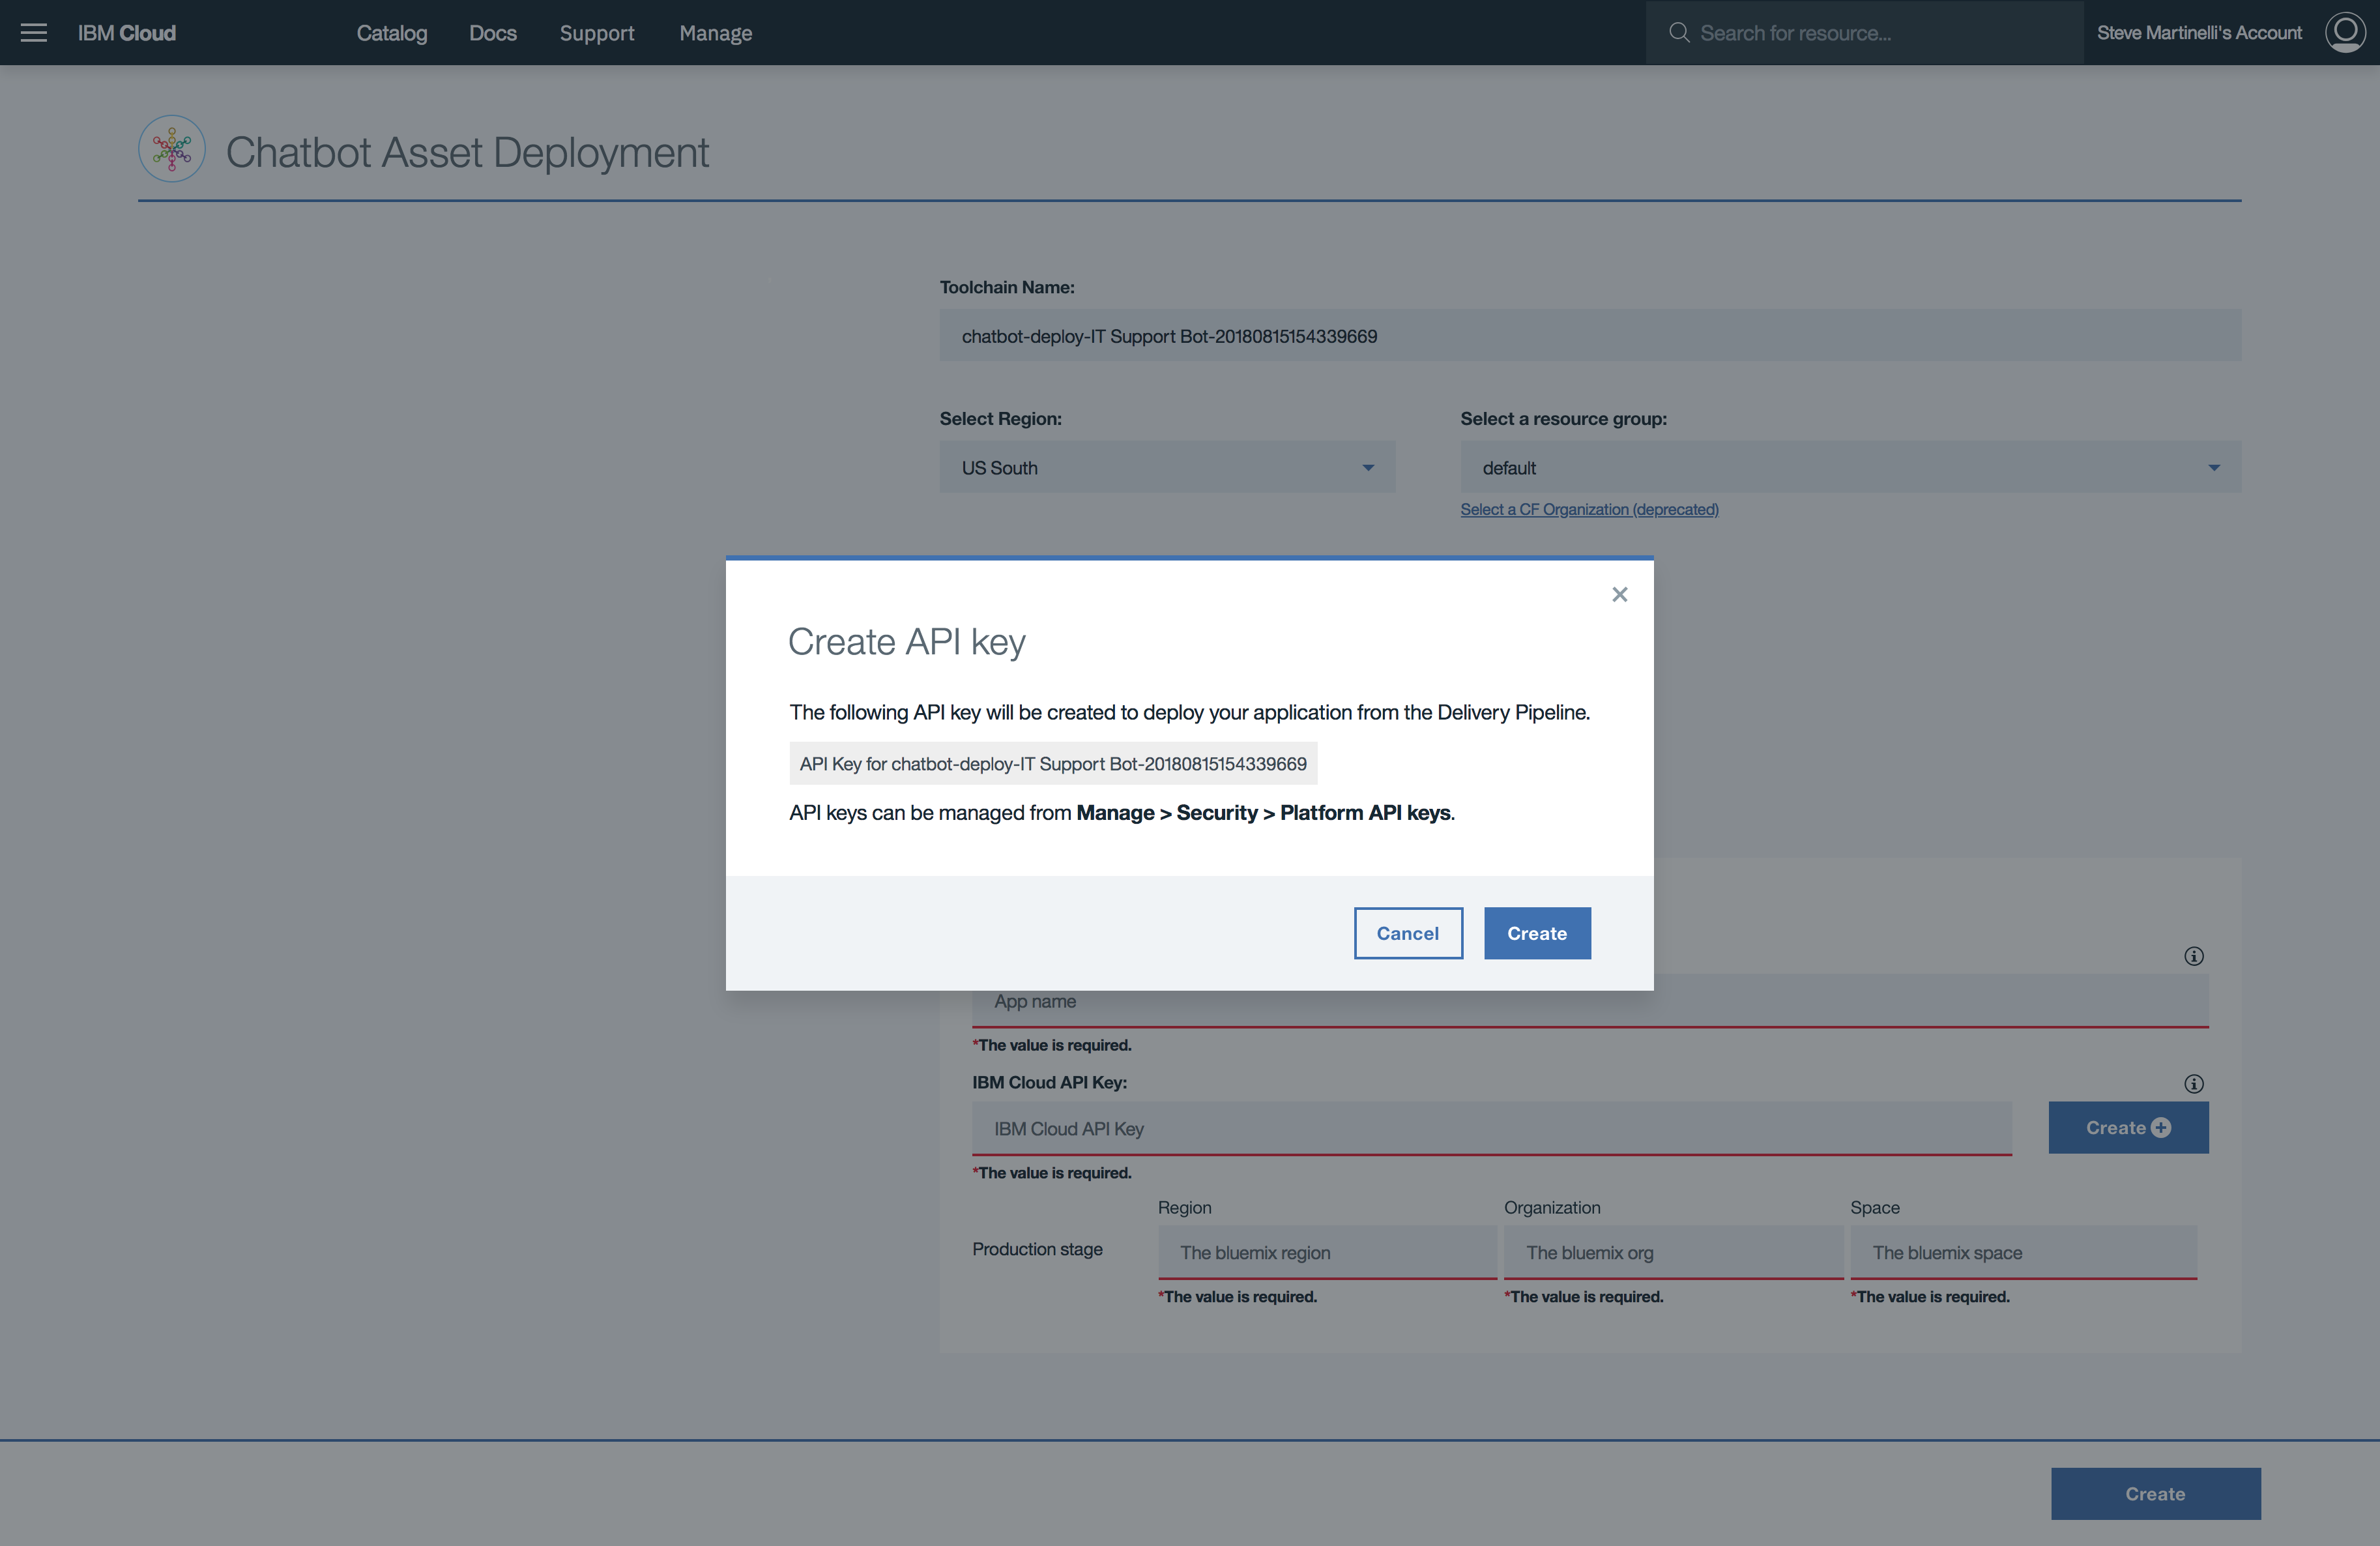Click the Chatbot Asset Deployment logo icon
The image size is (2380, 1546).
[x=172, y=149]
